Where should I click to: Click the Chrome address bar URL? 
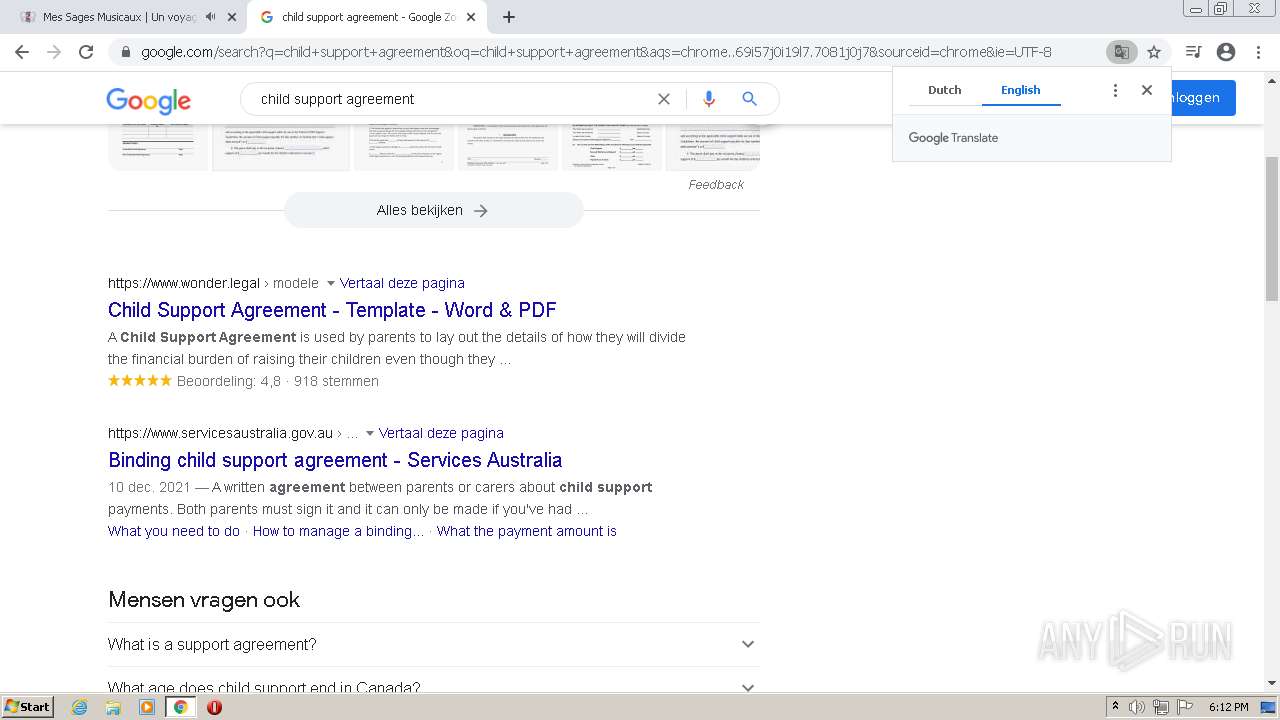click(596, 52)
